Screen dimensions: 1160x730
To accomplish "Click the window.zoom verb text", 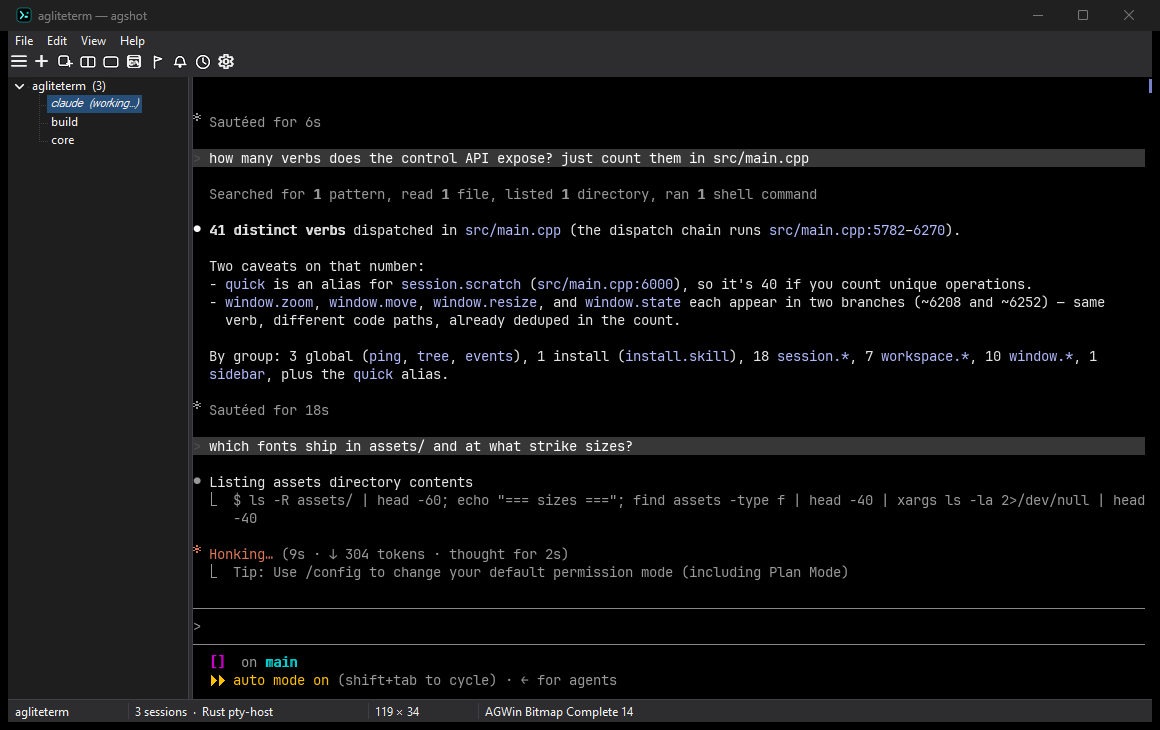I will click(x=269, y=303).
